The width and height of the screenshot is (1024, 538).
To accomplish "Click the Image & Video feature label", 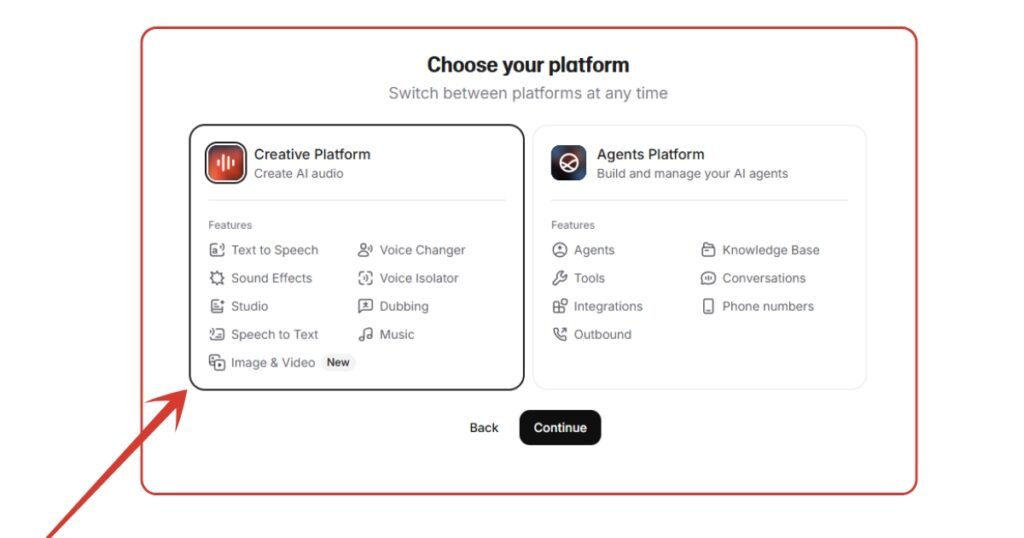I will [x=273, y=362].
